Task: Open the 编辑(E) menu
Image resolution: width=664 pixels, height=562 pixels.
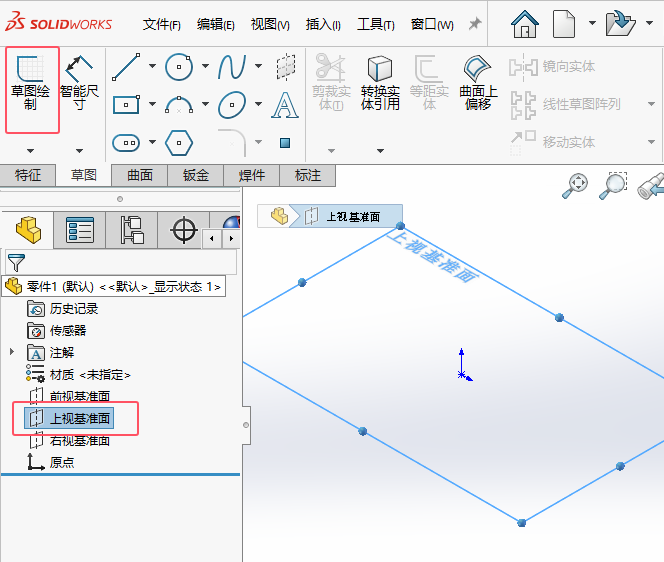Action: tap(216, 25)
